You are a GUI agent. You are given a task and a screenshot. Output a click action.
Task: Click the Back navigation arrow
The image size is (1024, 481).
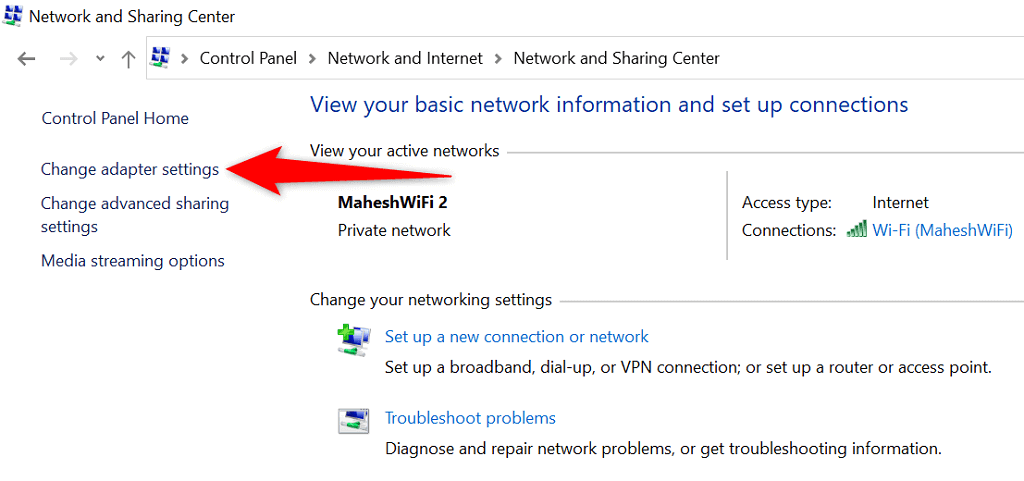coord(27,59)
